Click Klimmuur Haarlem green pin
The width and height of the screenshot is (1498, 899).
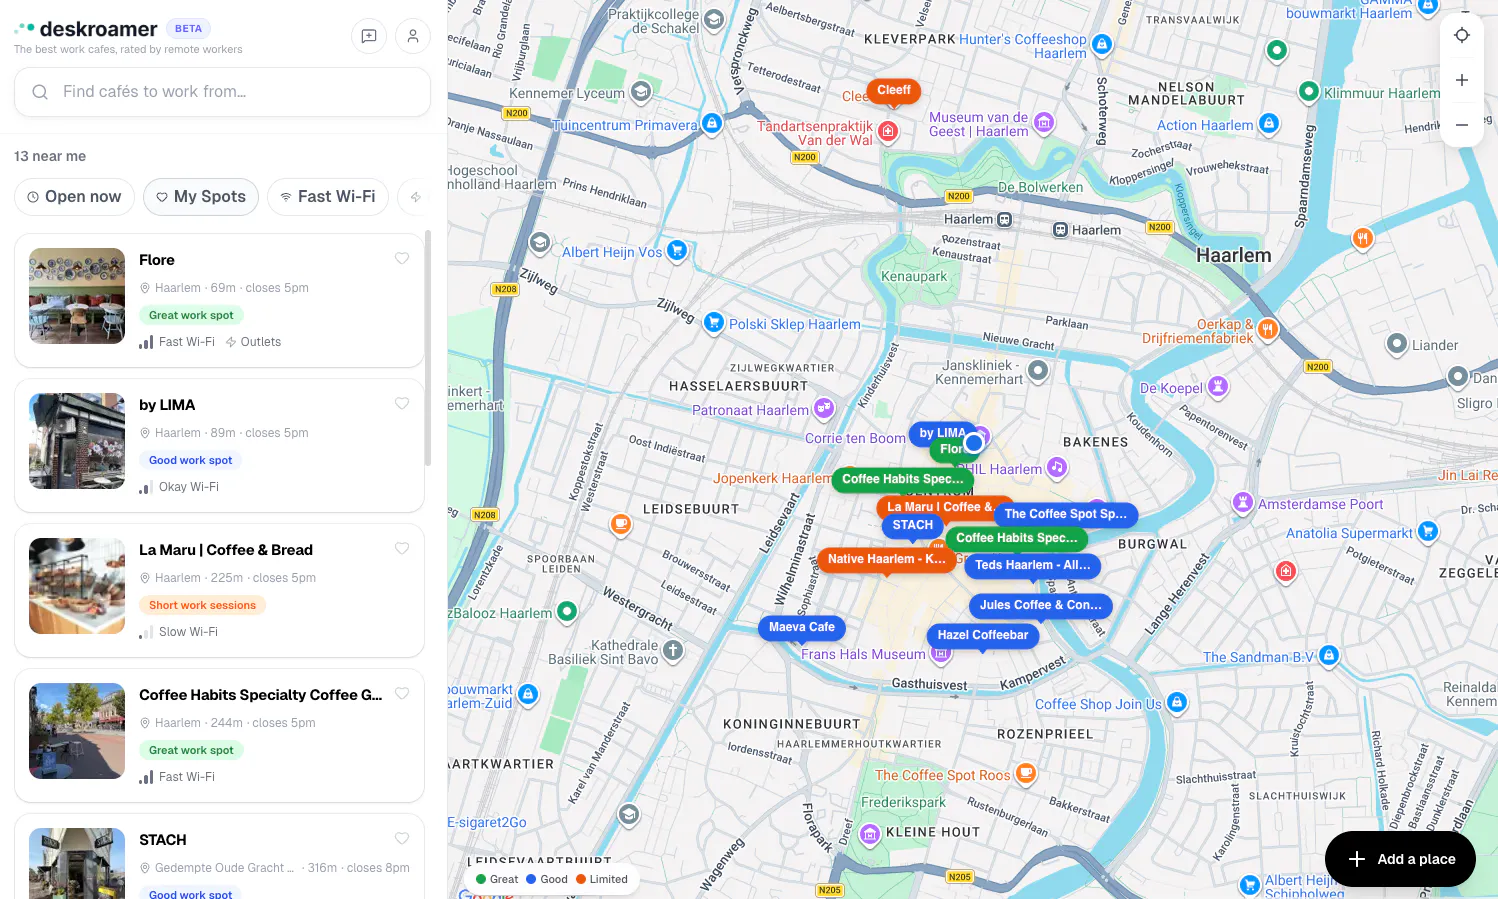(x=1308, y=92)
